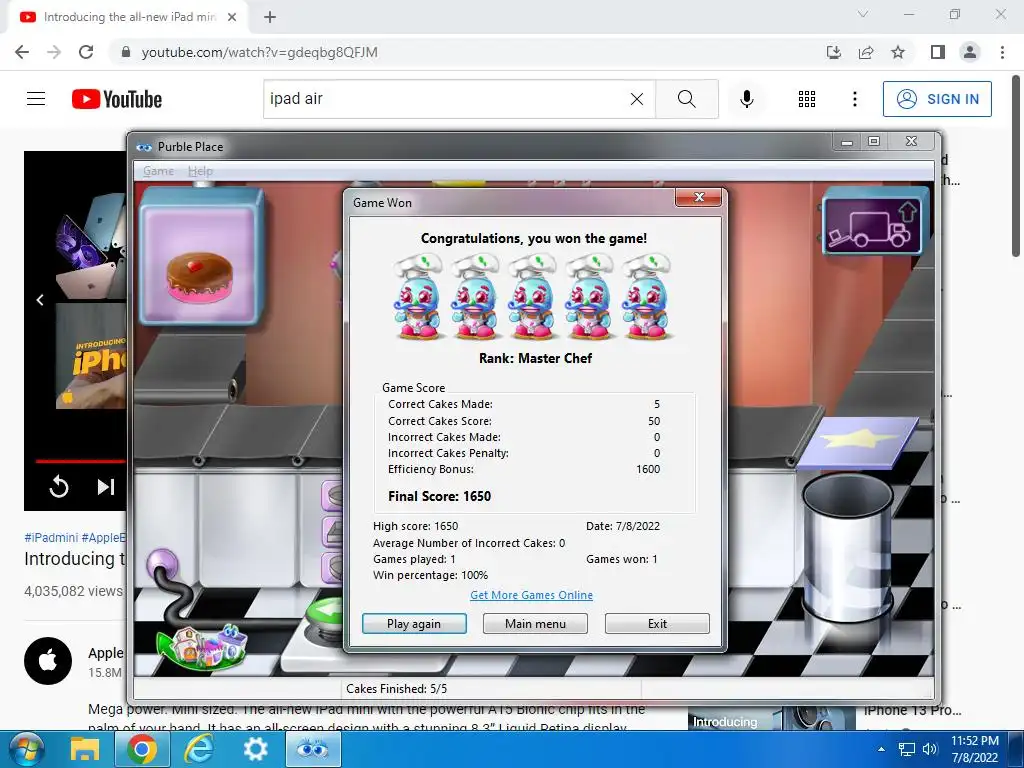
Task: Click the Main menu button
Action: coord(535,624)
